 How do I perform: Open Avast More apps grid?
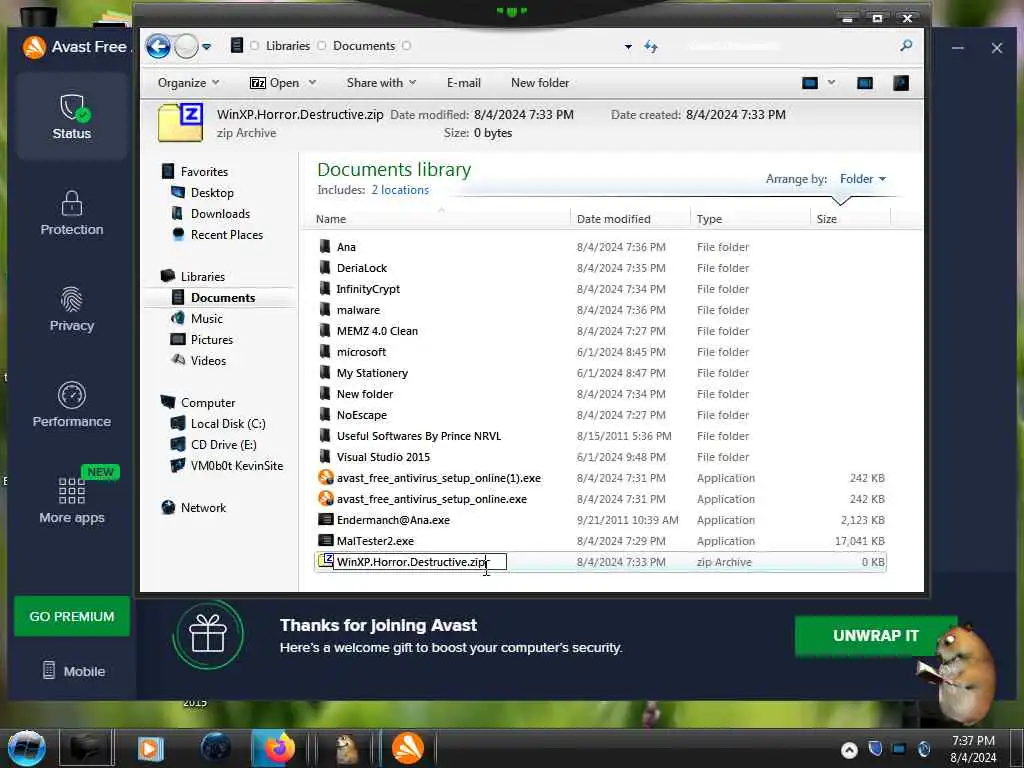[72, 490]
